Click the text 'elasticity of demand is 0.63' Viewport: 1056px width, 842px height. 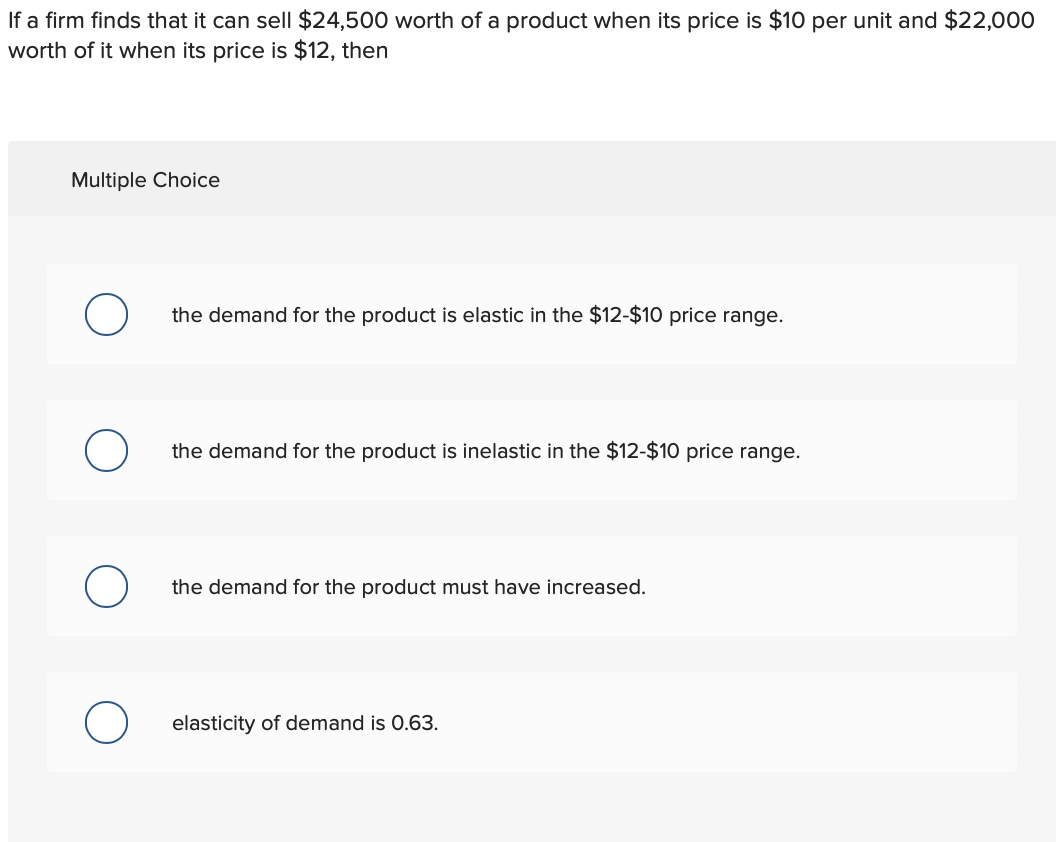(x=304, y=723)
